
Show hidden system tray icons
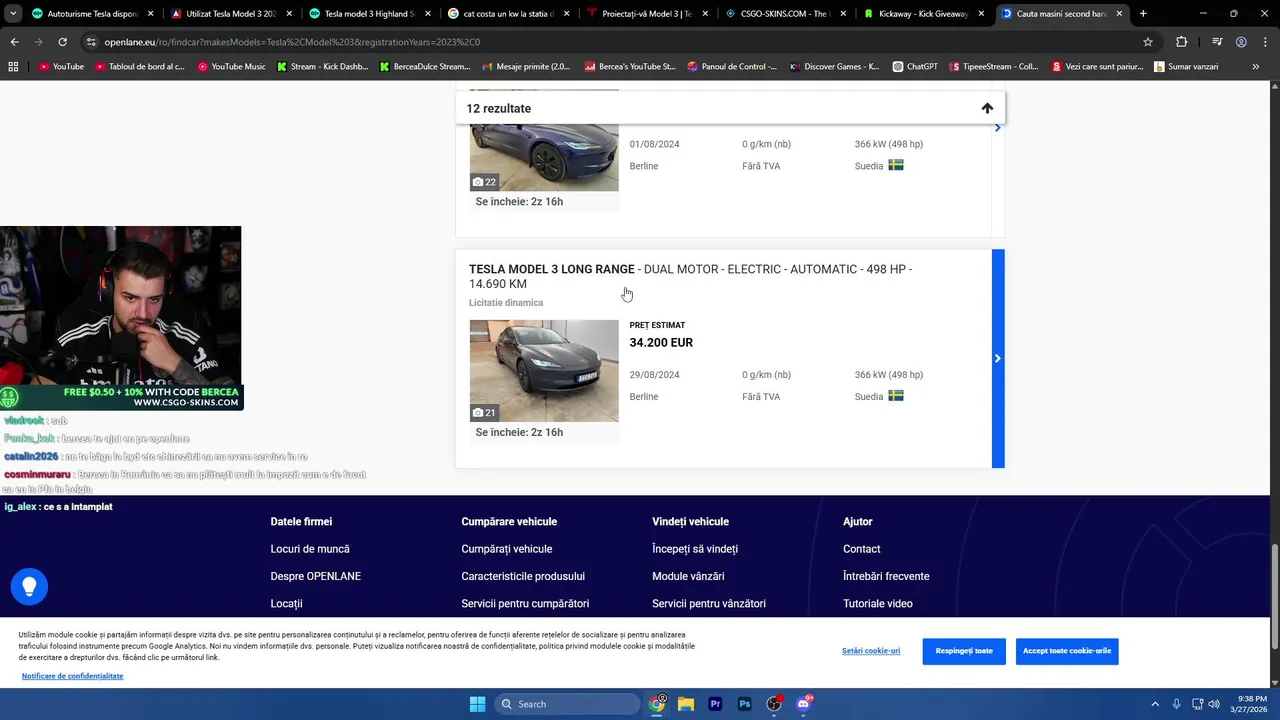coord(1155,704)
